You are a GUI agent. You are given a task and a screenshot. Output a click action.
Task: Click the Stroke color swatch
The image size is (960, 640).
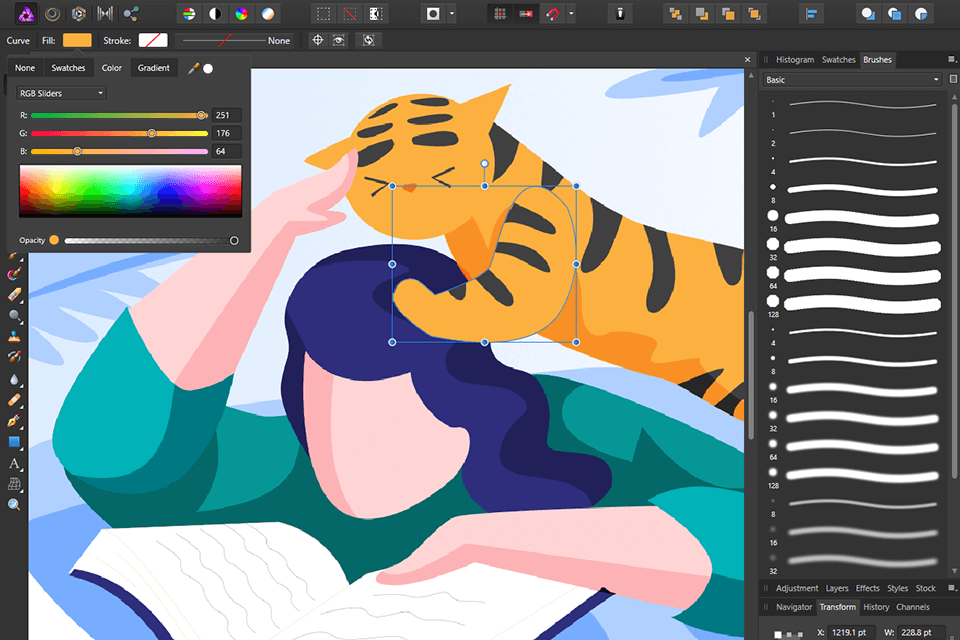point(153,40)
